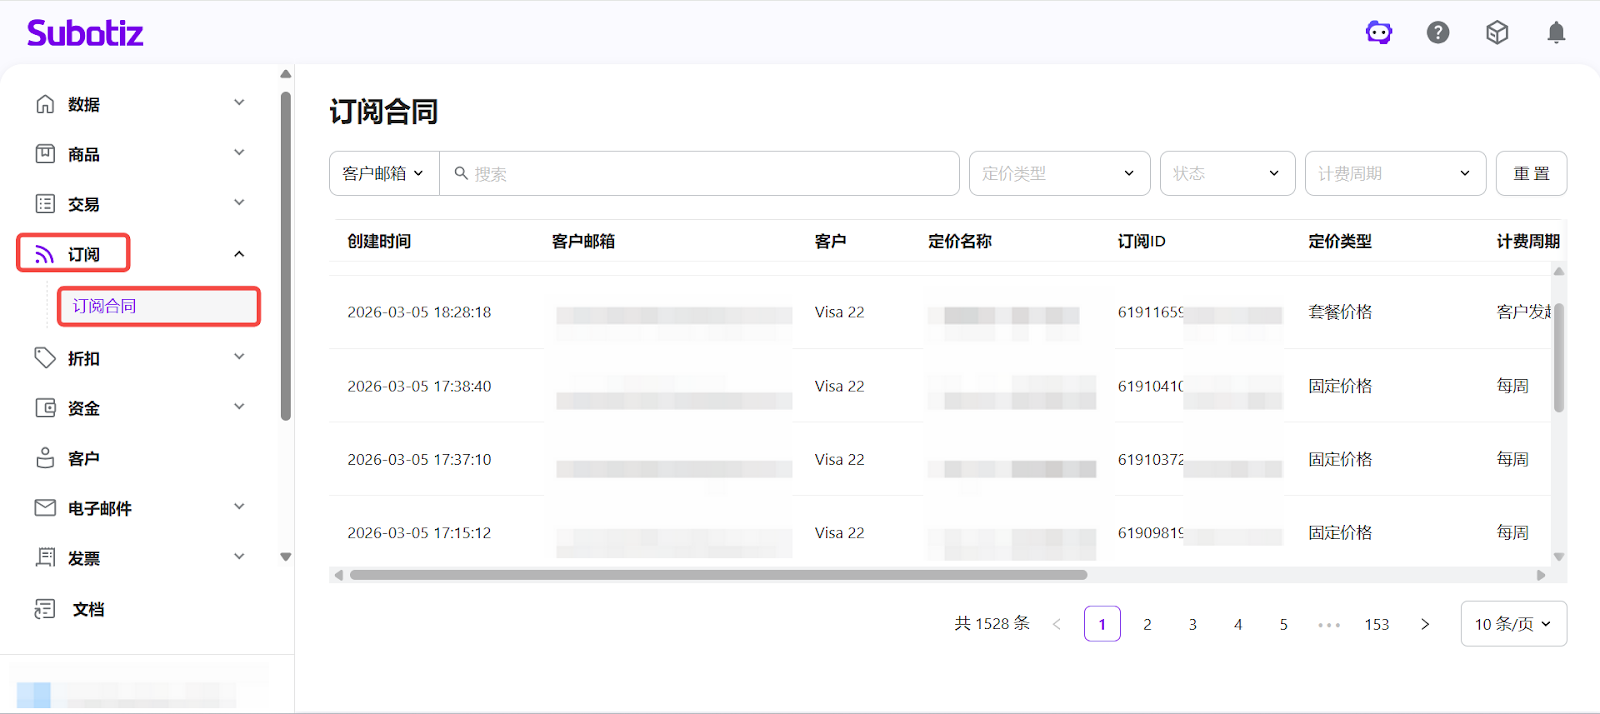This screenshot has width=1600, height=714.
Task: Click the horizontal table scrollbar
Action: click(x=718, y=575)
